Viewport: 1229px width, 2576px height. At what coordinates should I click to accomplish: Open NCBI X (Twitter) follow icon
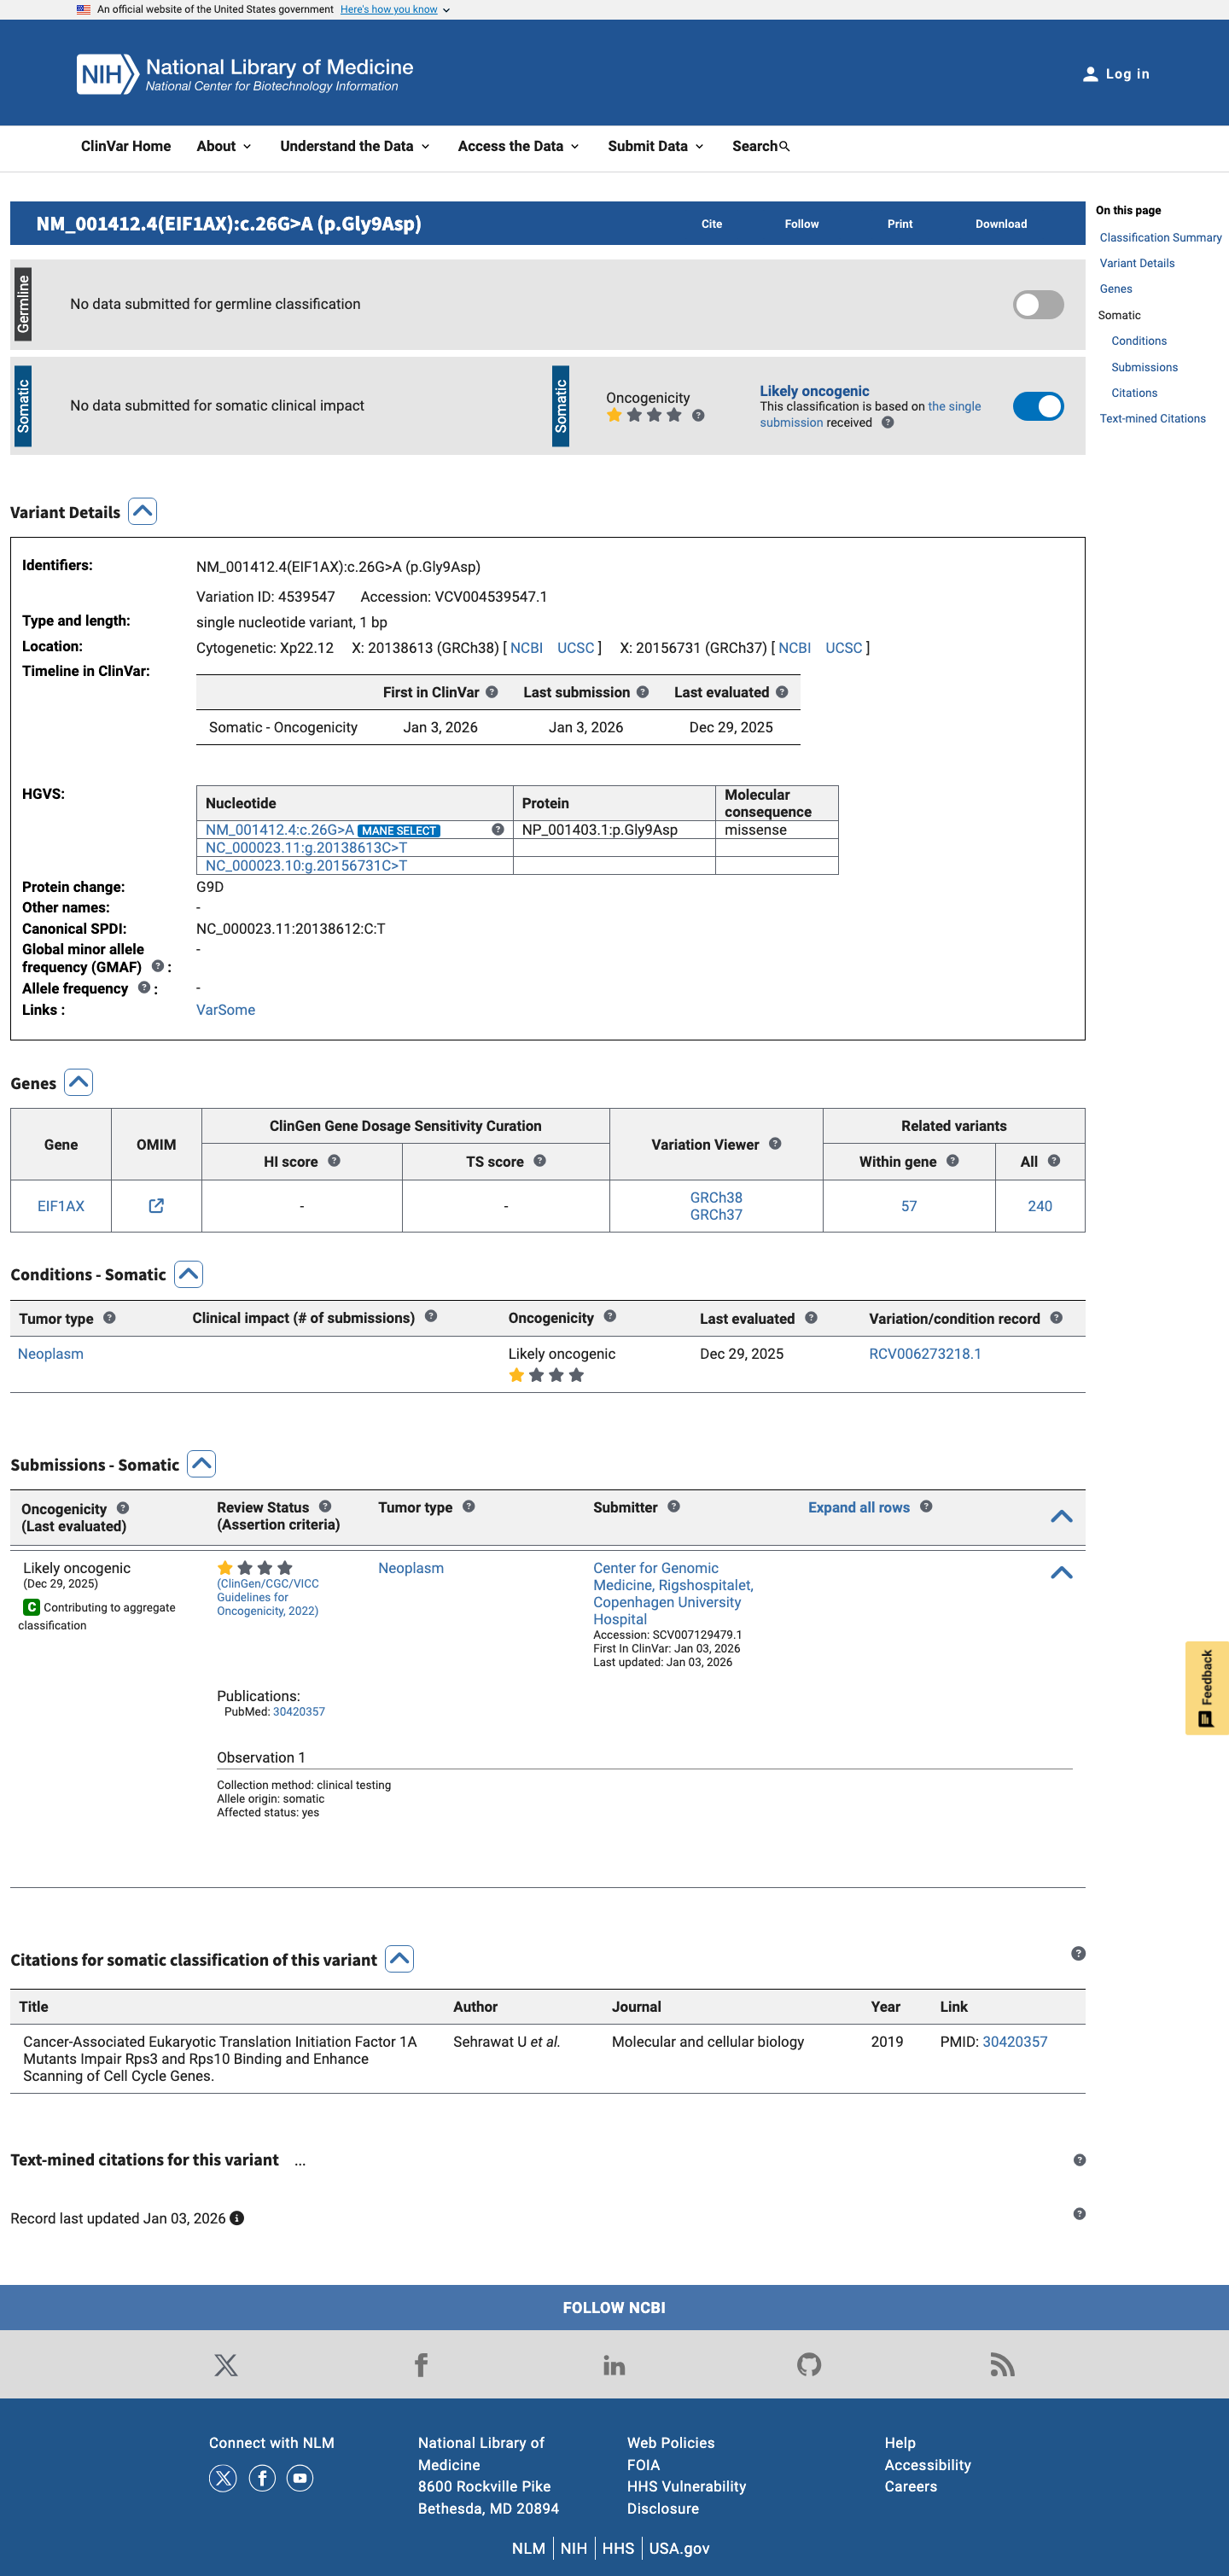[x=226, y=2365]
